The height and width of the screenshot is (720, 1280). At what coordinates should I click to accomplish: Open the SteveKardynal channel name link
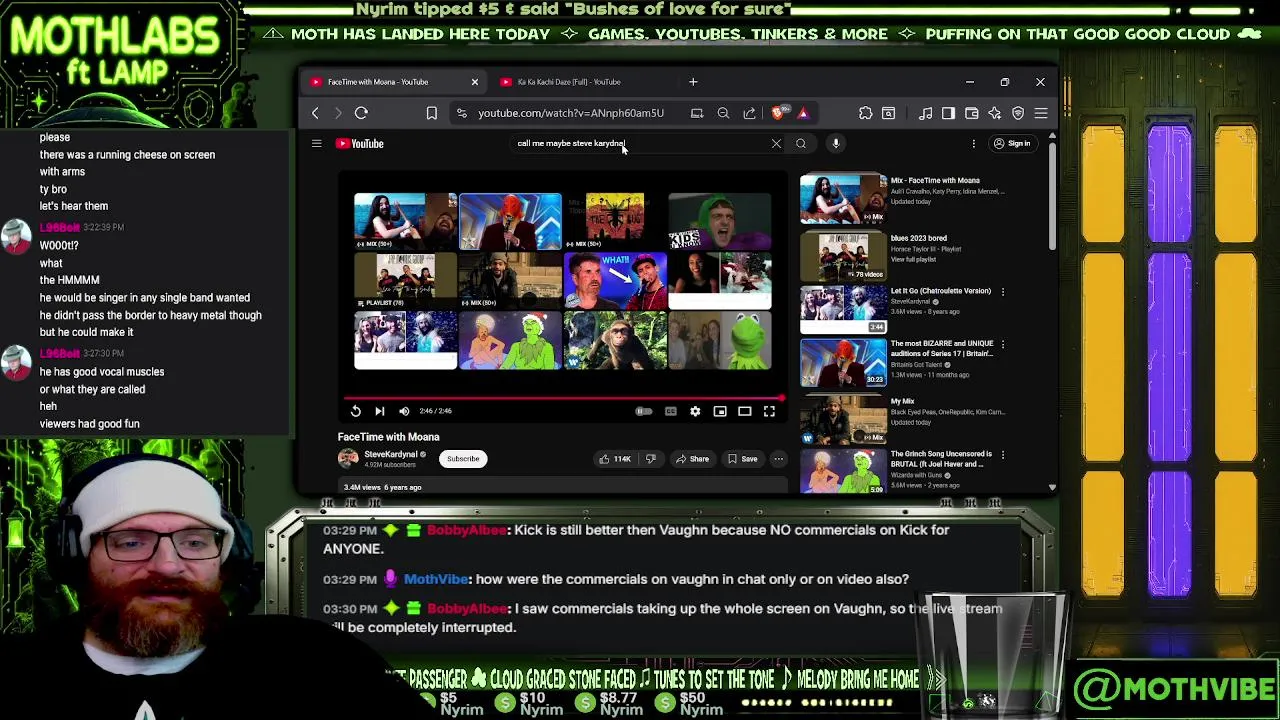pyautogui.click(x=391, y=454)
